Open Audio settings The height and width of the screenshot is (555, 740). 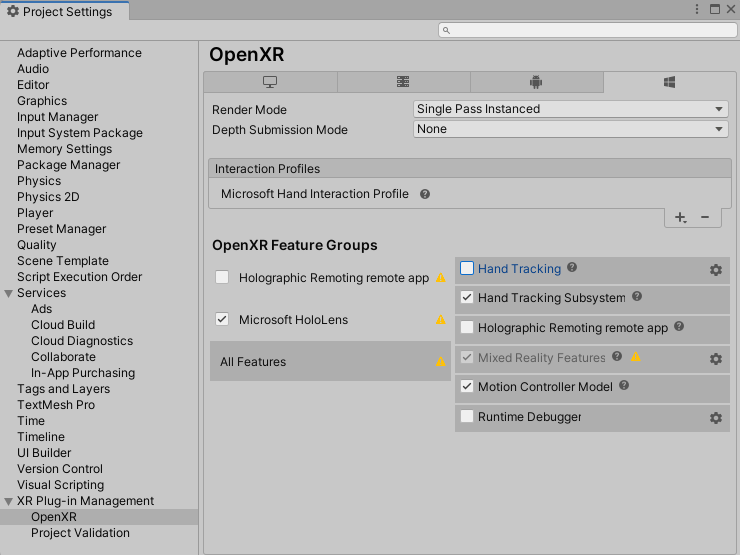coord(33,69)
